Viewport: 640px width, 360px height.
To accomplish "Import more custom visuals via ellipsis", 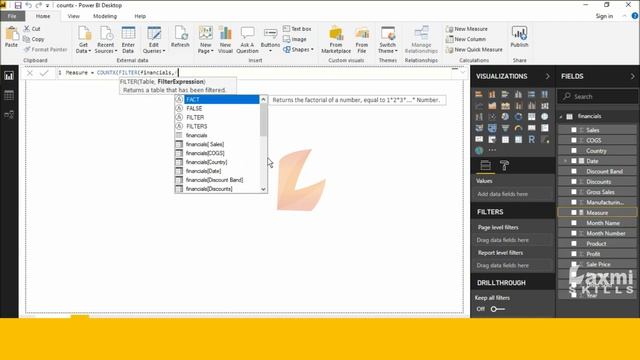I will 492,151.
